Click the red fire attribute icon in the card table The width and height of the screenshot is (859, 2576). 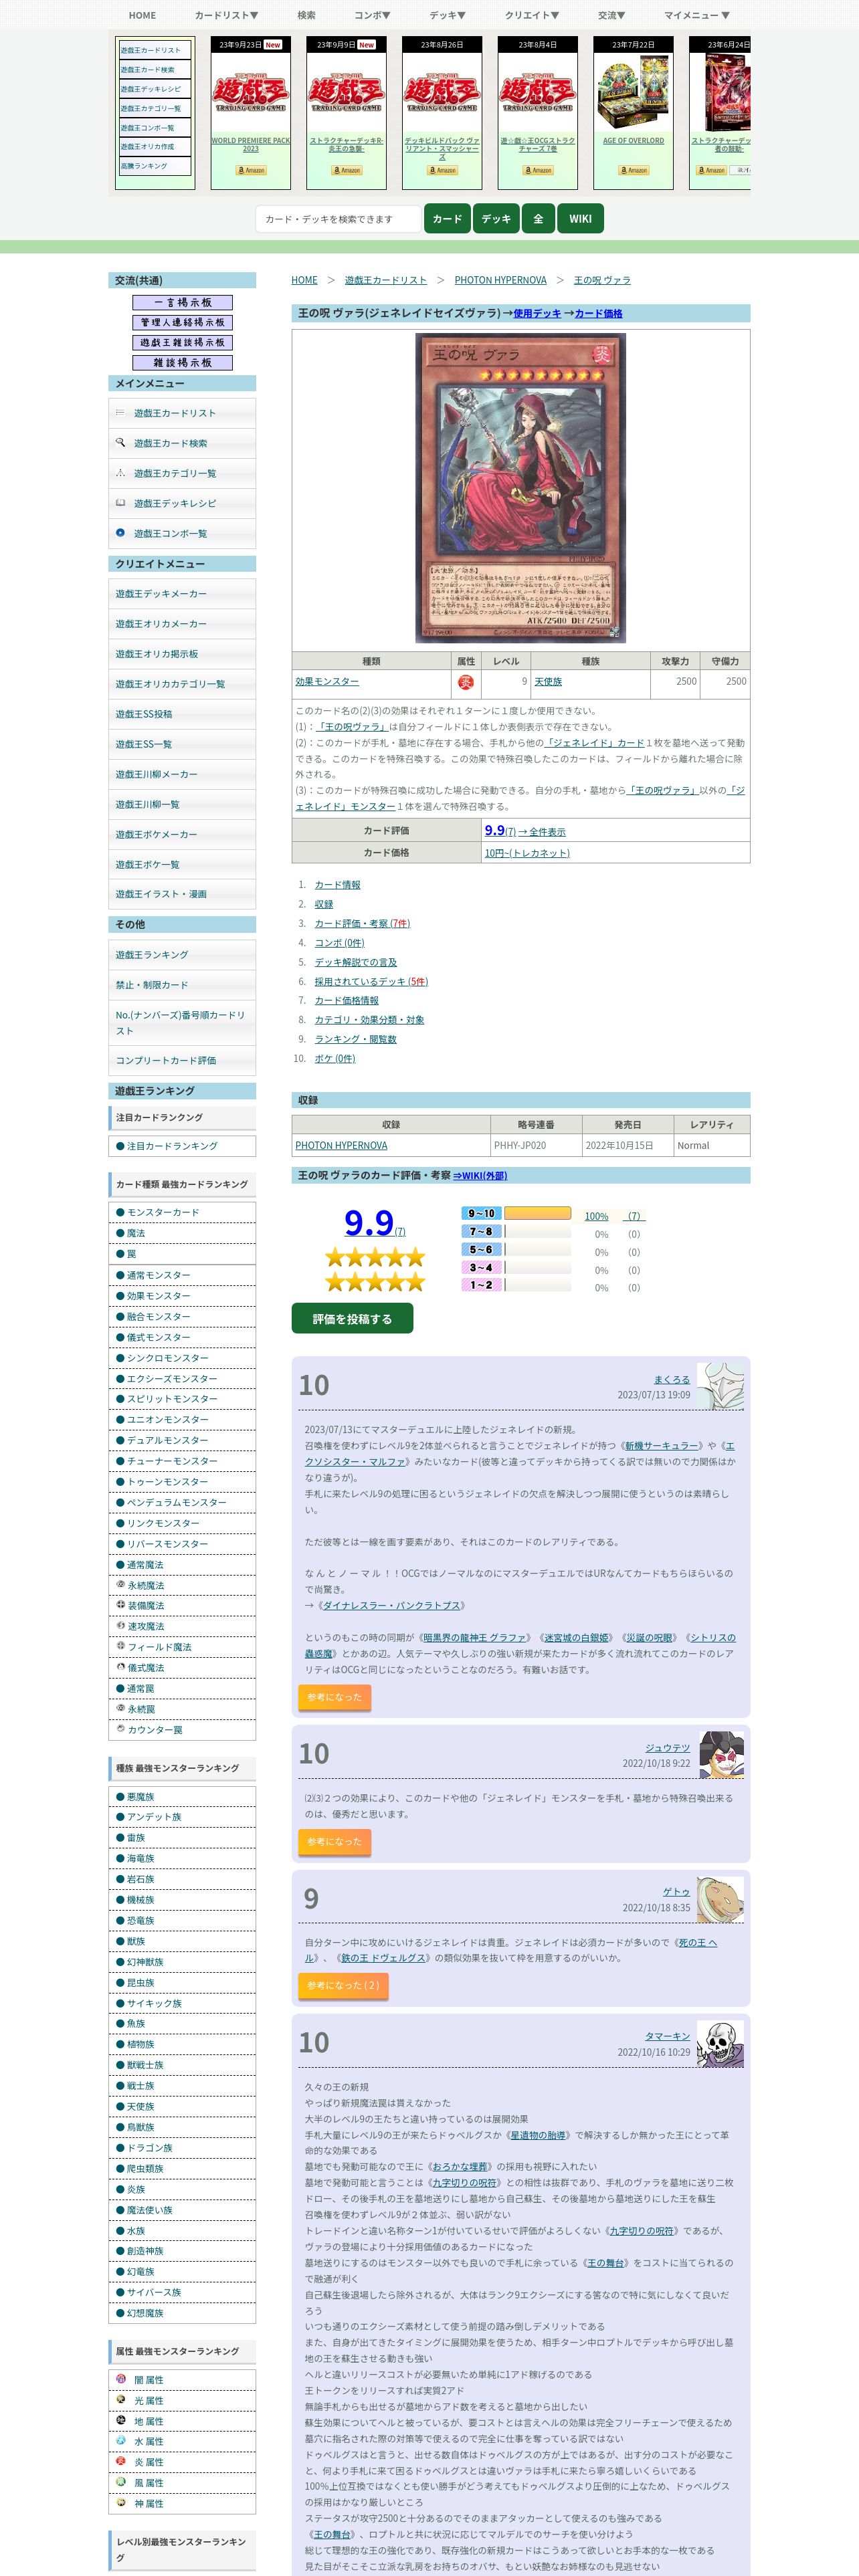coord(466,683)
